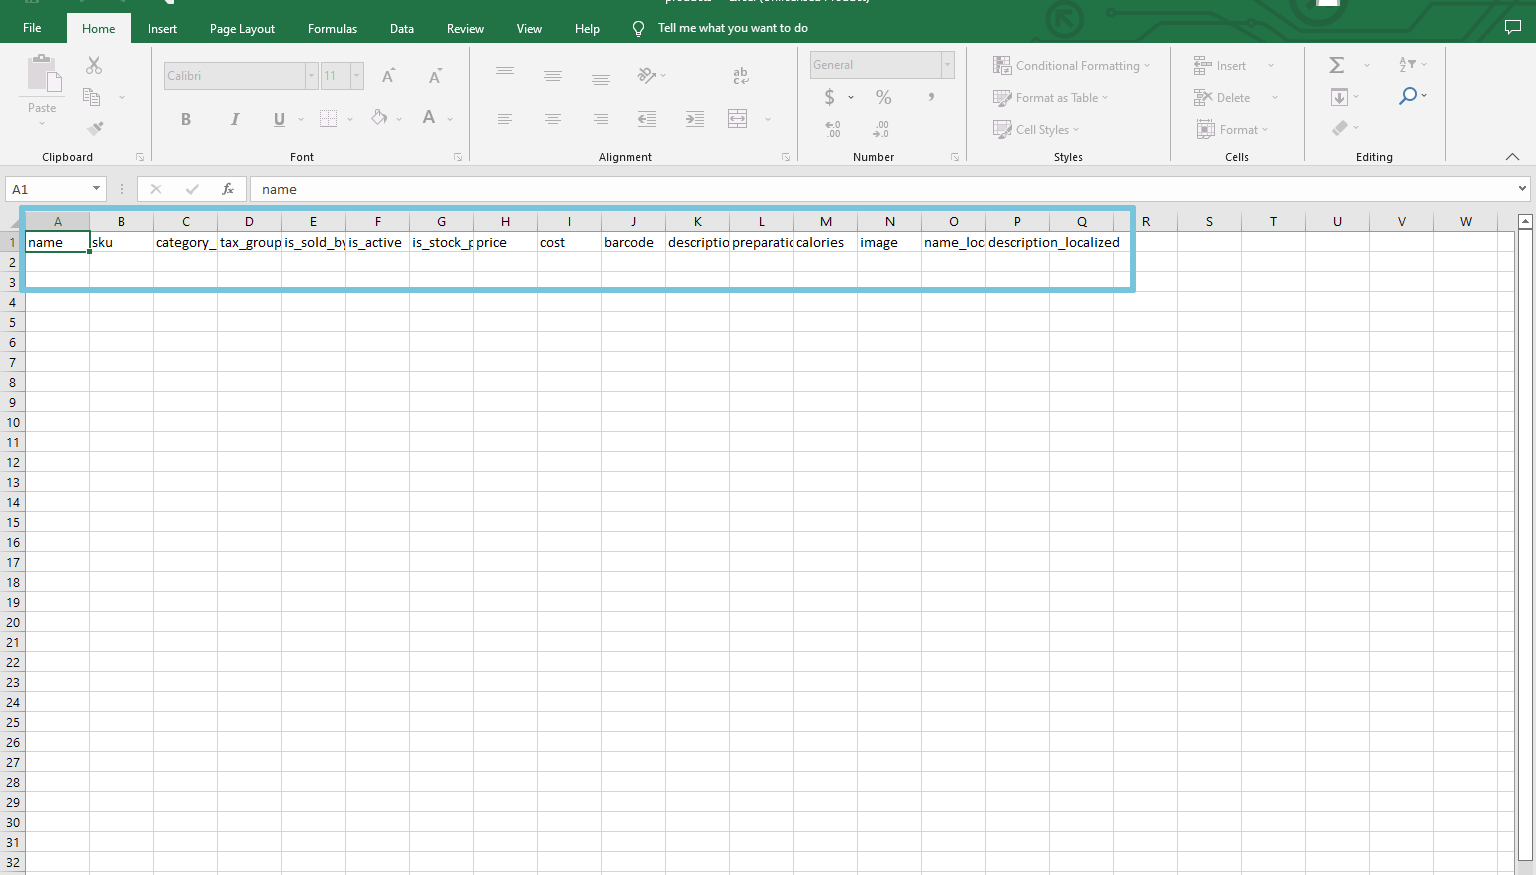This screenshot has width=1536, height=875.
Task: Click the Insert cells button
Action: [x=1220, y=66]
